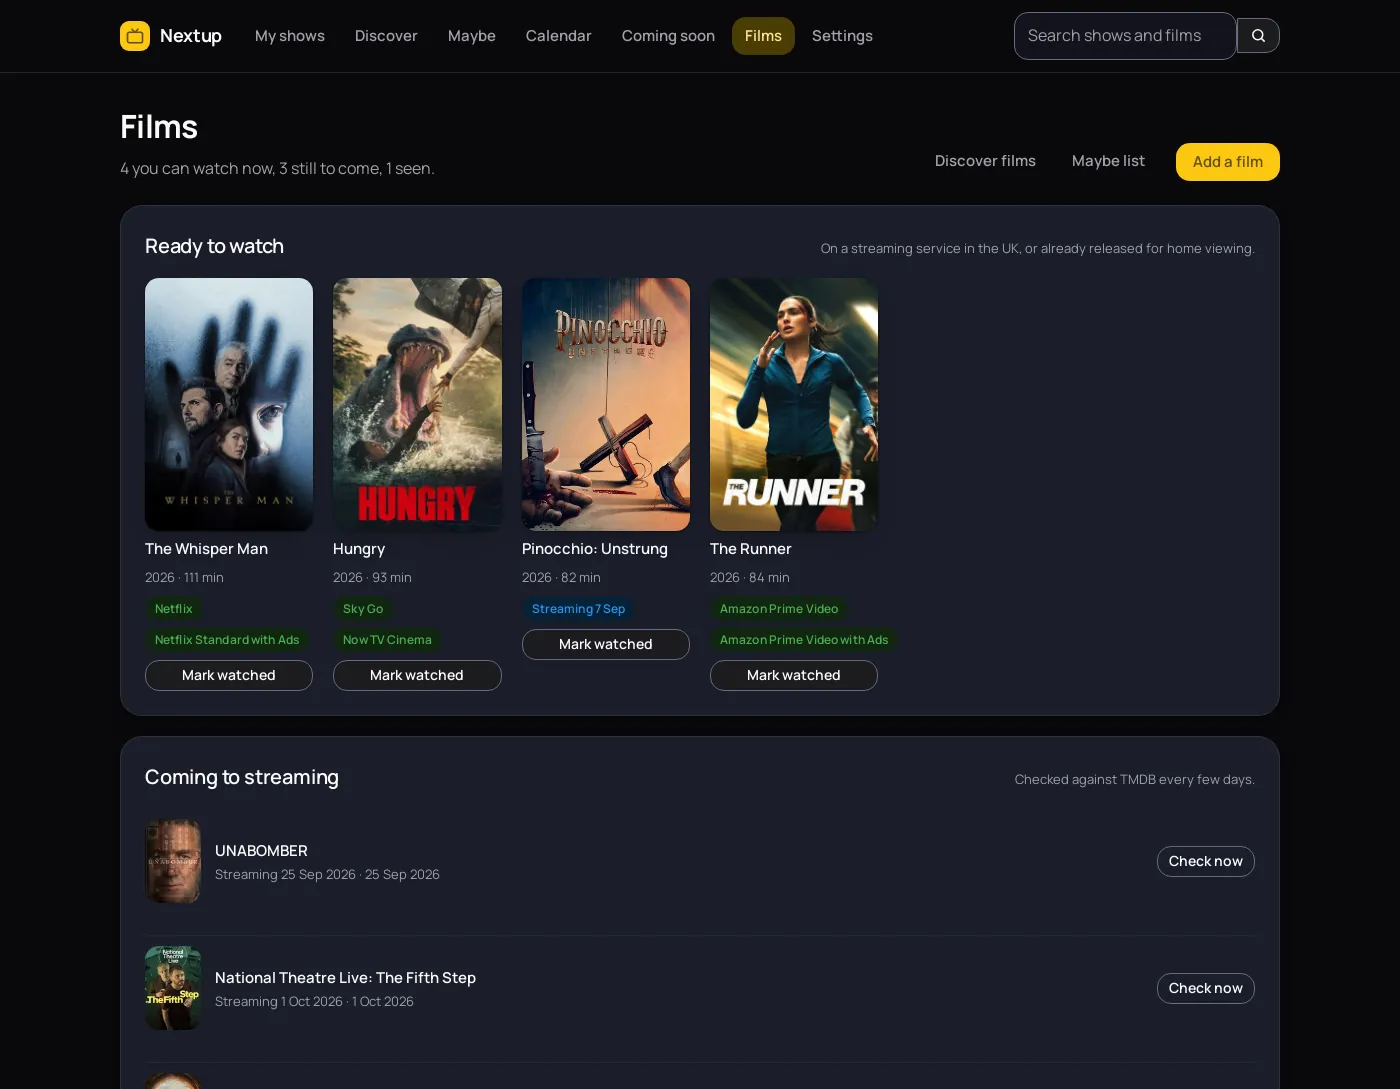The width and height of the screenshot is (1400, 1089).
Task: Open the Pinocchio: Unstrung poster
Action: pyautogui.click(x=606, y=404)
